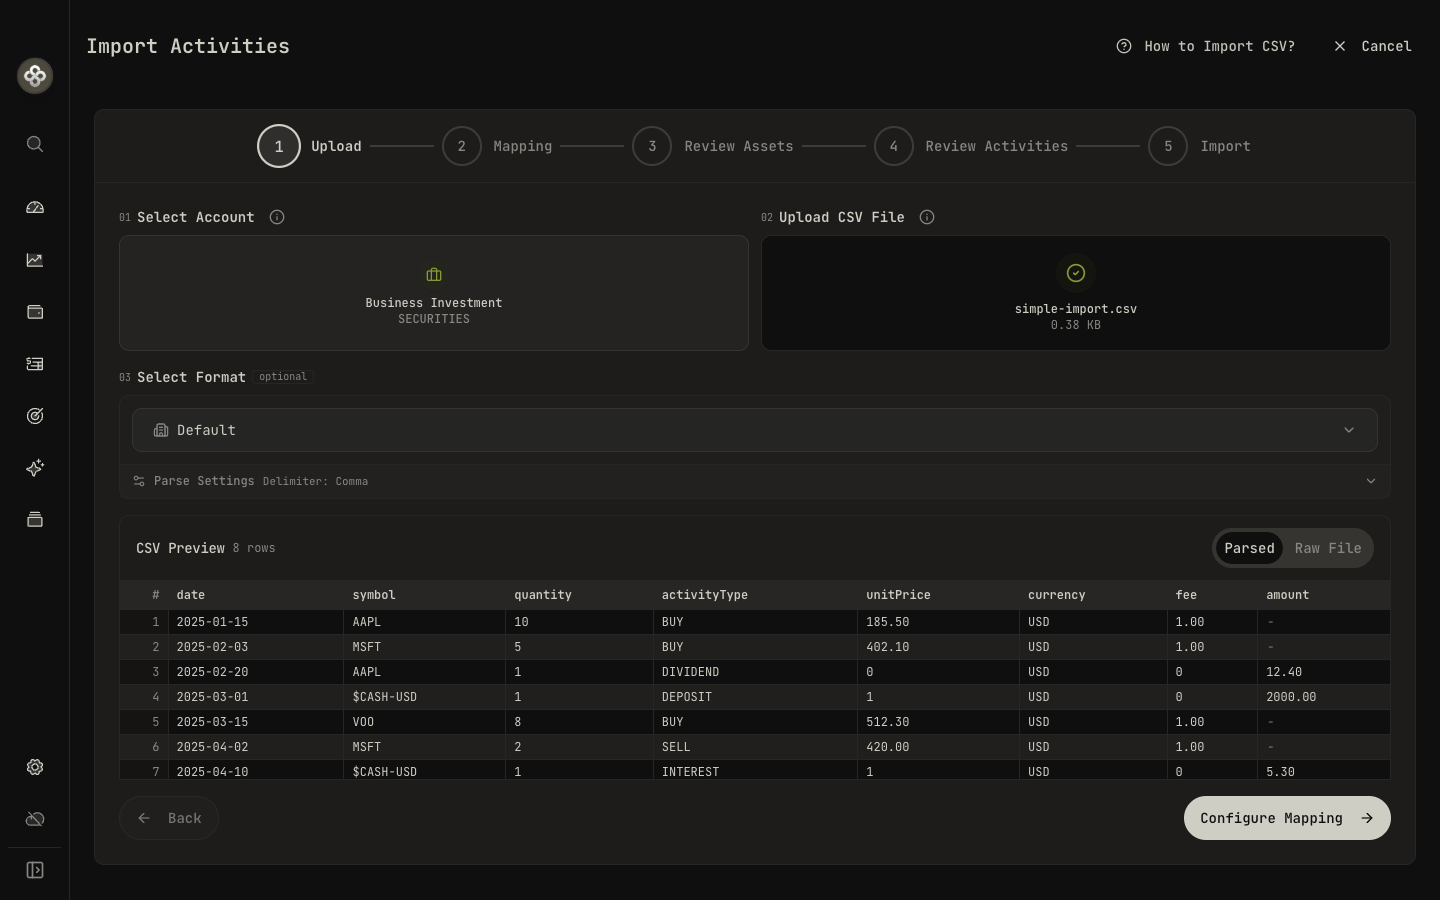
Task: Click the app logo icon in sidebar
Action: point(35,76)
